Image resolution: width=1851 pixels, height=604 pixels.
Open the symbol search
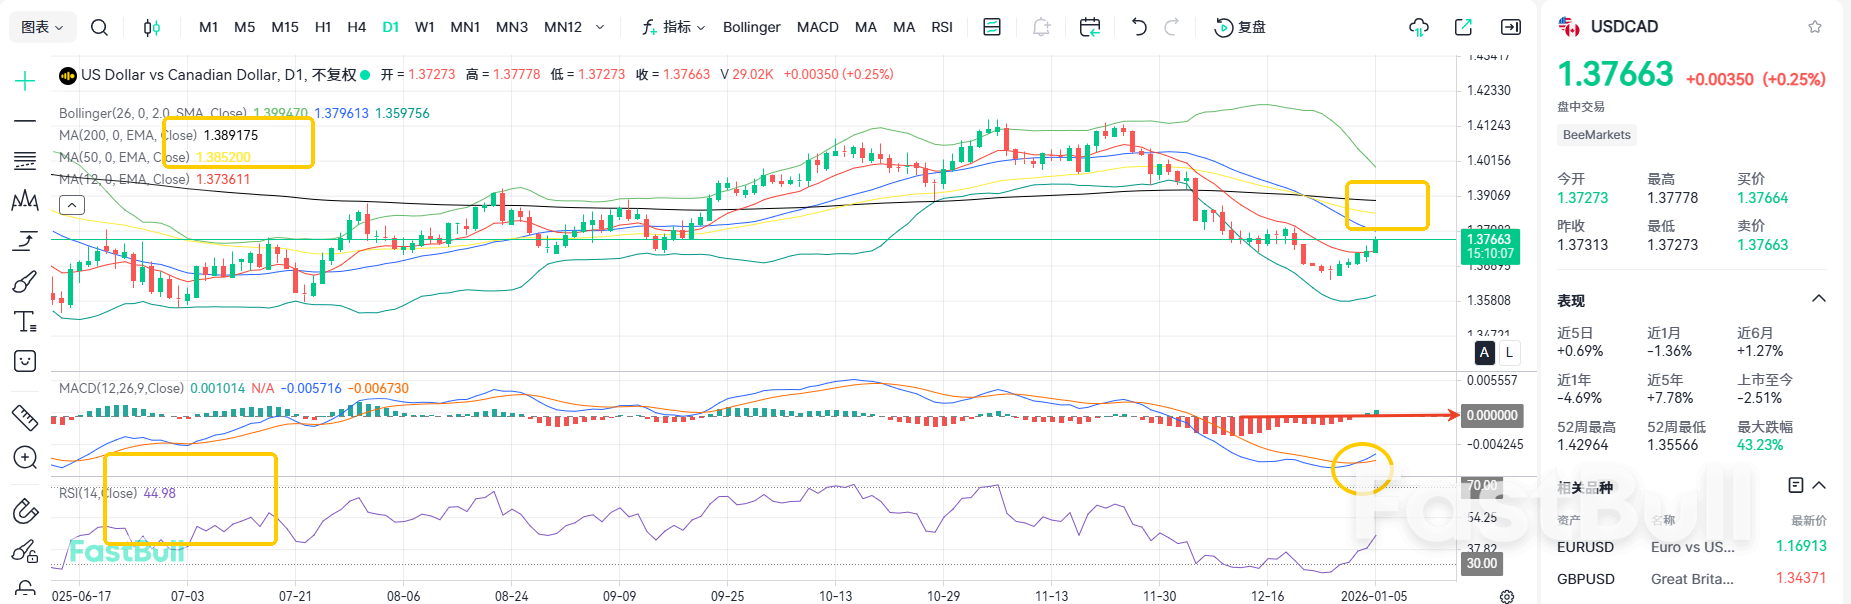tap(99, 27)
